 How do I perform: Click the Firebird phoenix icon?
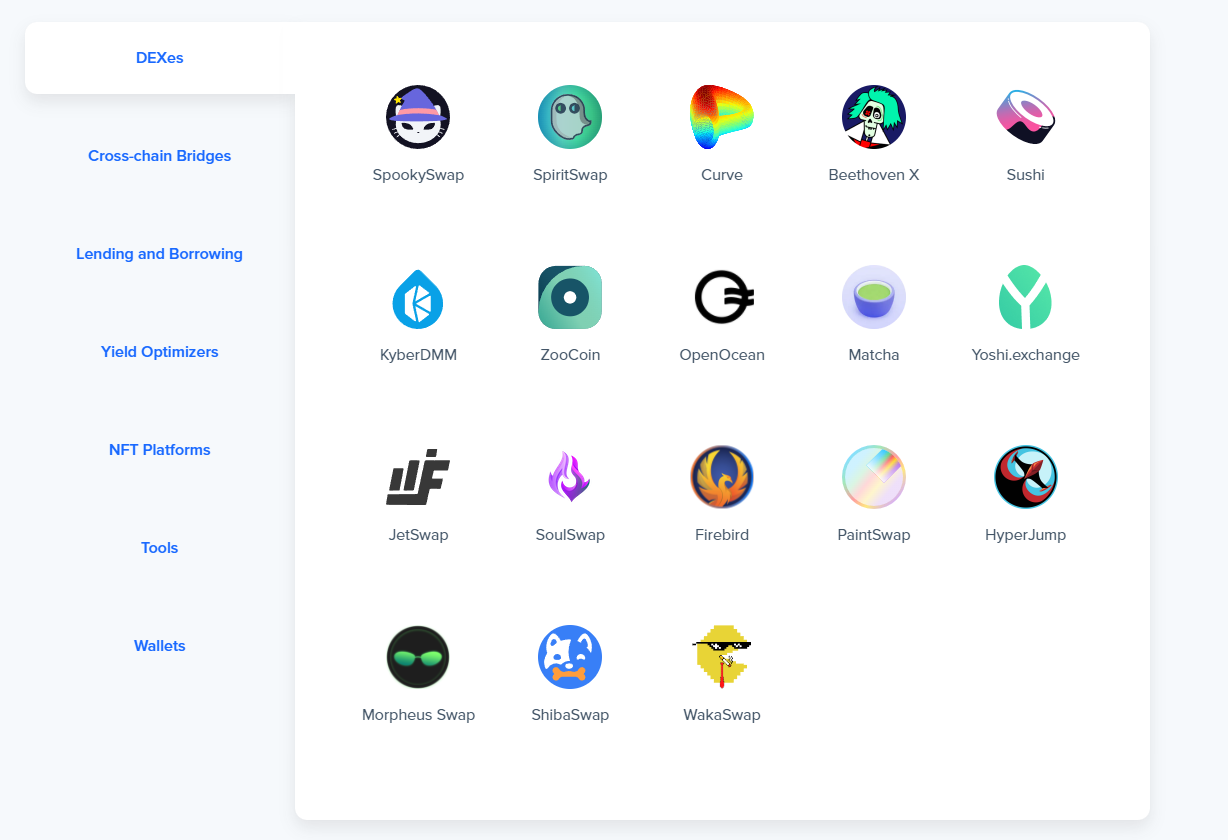coord(722,477)
